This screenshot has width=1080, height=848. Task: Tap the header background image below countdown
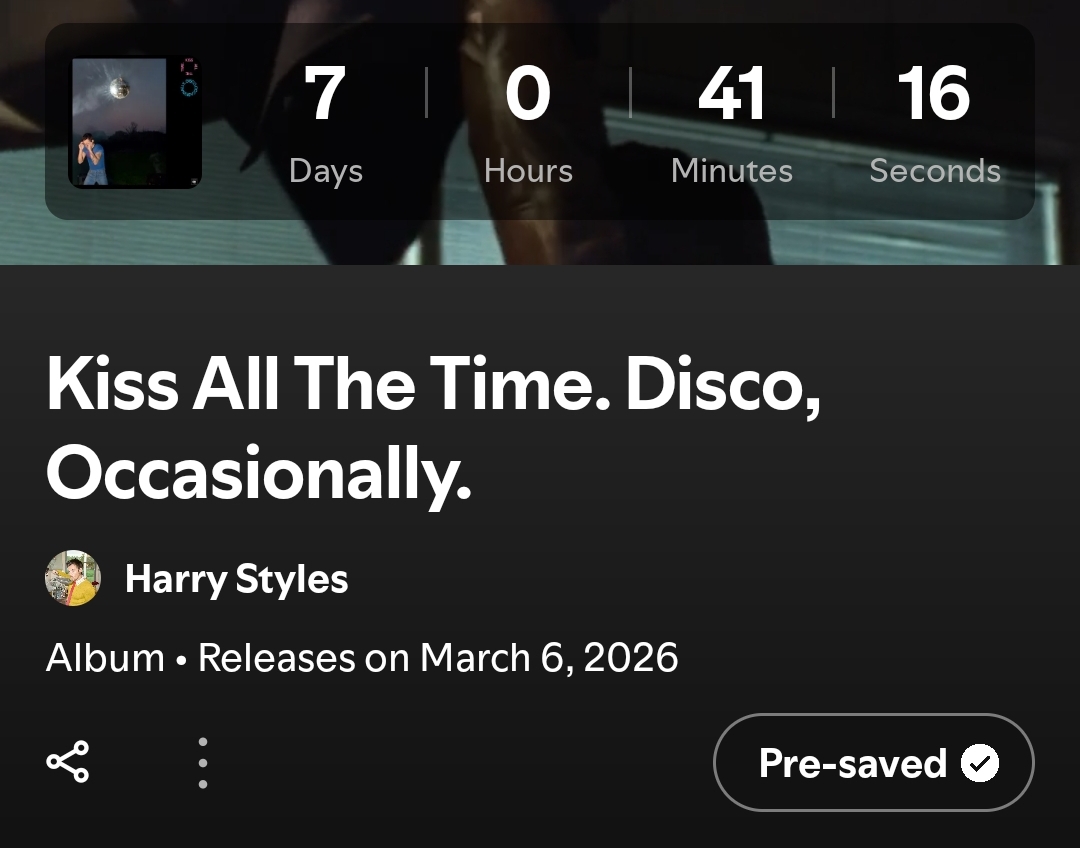pyautogui.click(x=540, y=242)
